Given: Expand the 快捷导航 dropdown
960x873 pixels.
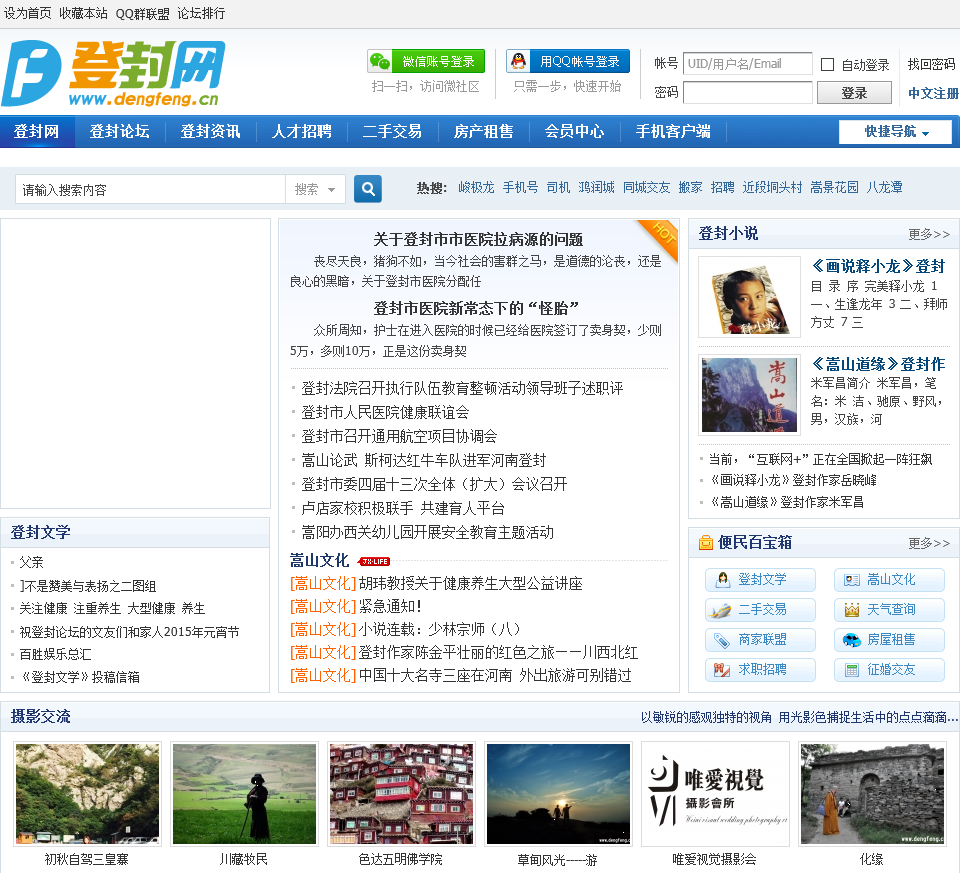Looking at the screenshot, I should [895, 132].
